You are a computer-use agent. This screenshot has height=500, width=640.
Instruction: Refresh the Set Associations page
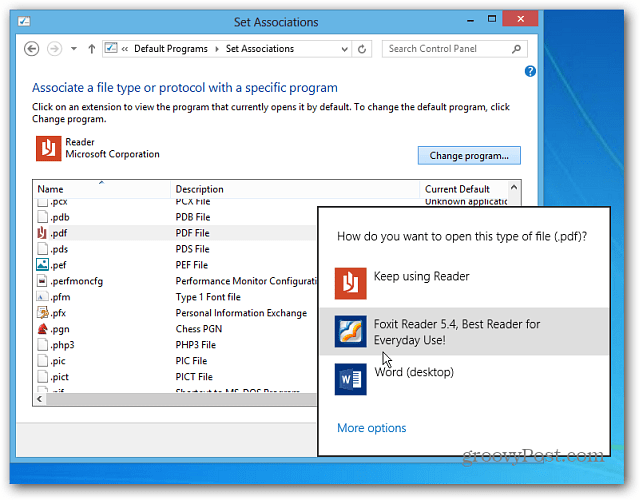pyautogui.click(x=362, y=49)
